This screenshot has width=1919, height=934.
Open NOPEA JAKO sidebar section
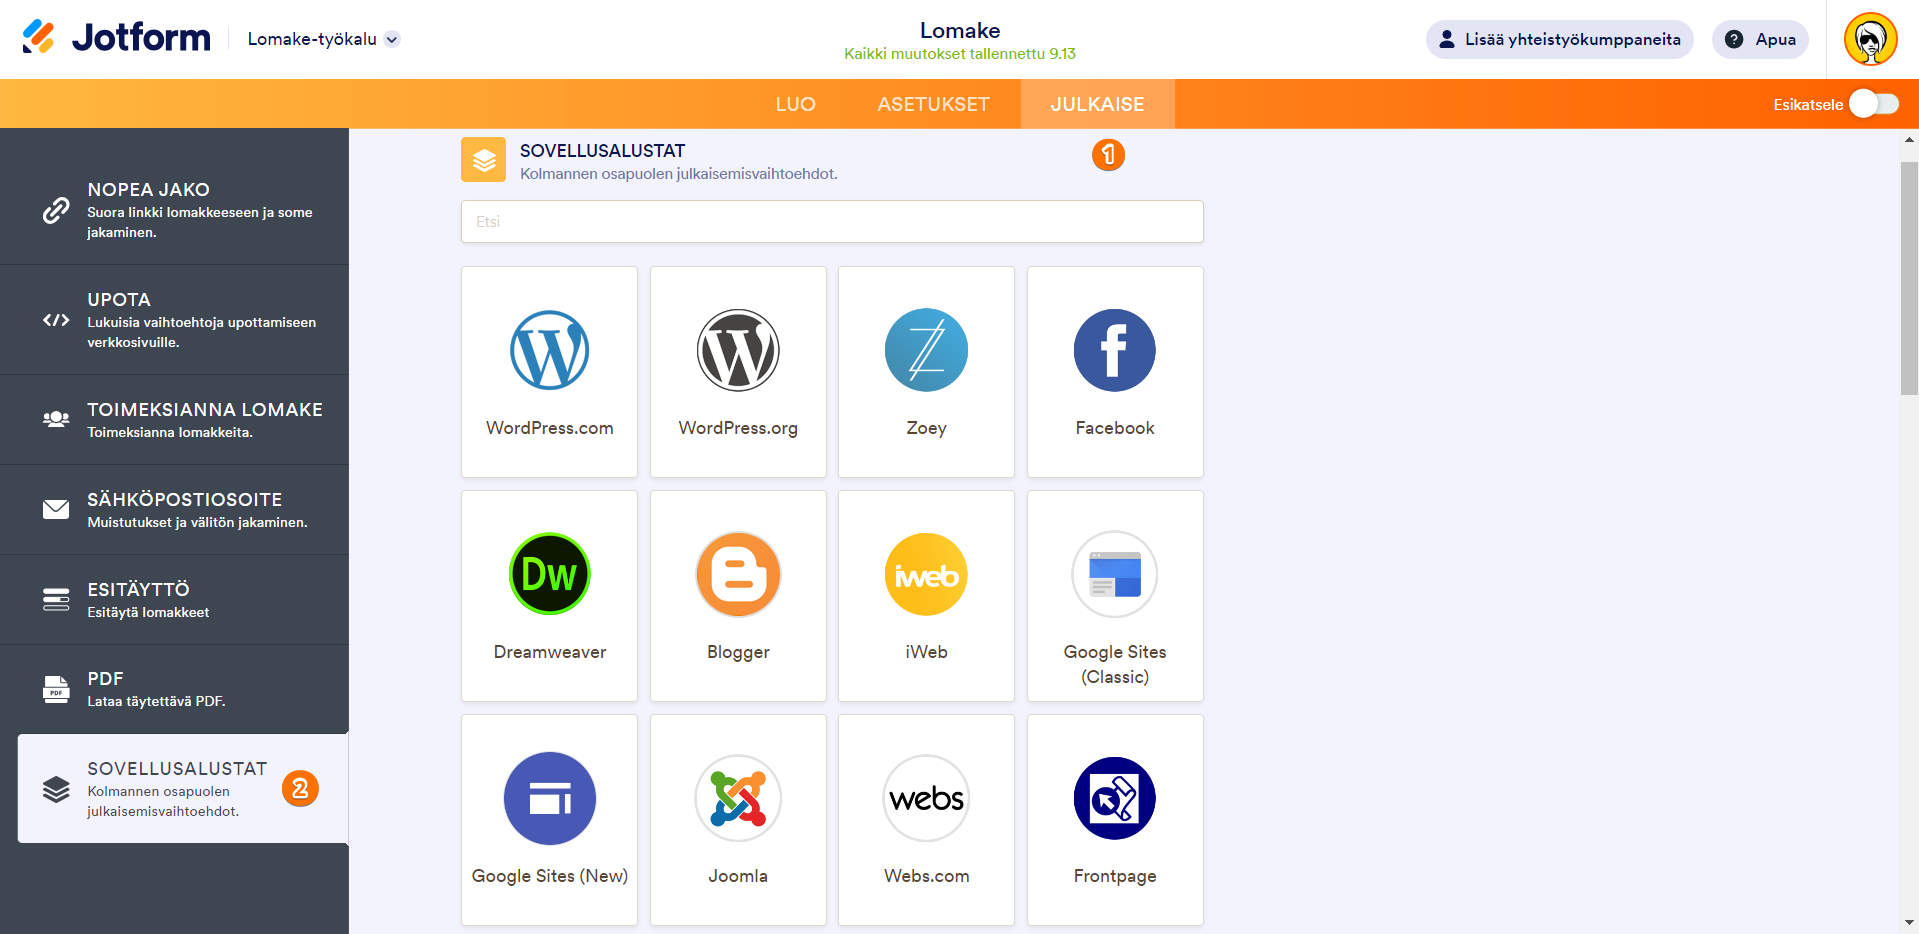(174, 210)
